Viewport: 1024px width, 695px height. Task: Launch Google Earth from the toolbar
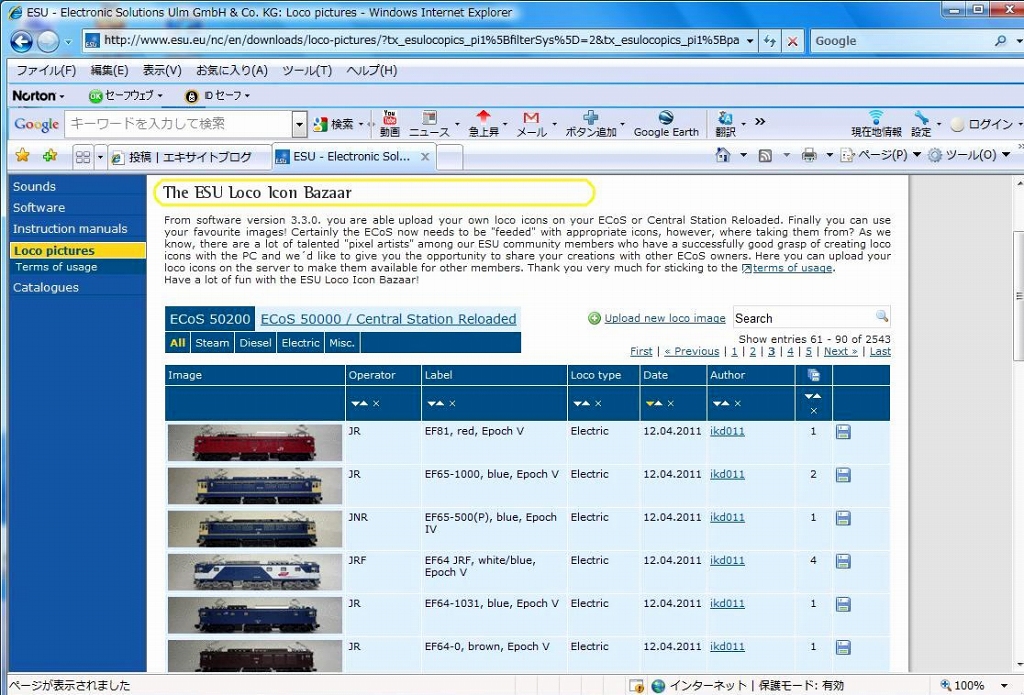coord(665,123)
